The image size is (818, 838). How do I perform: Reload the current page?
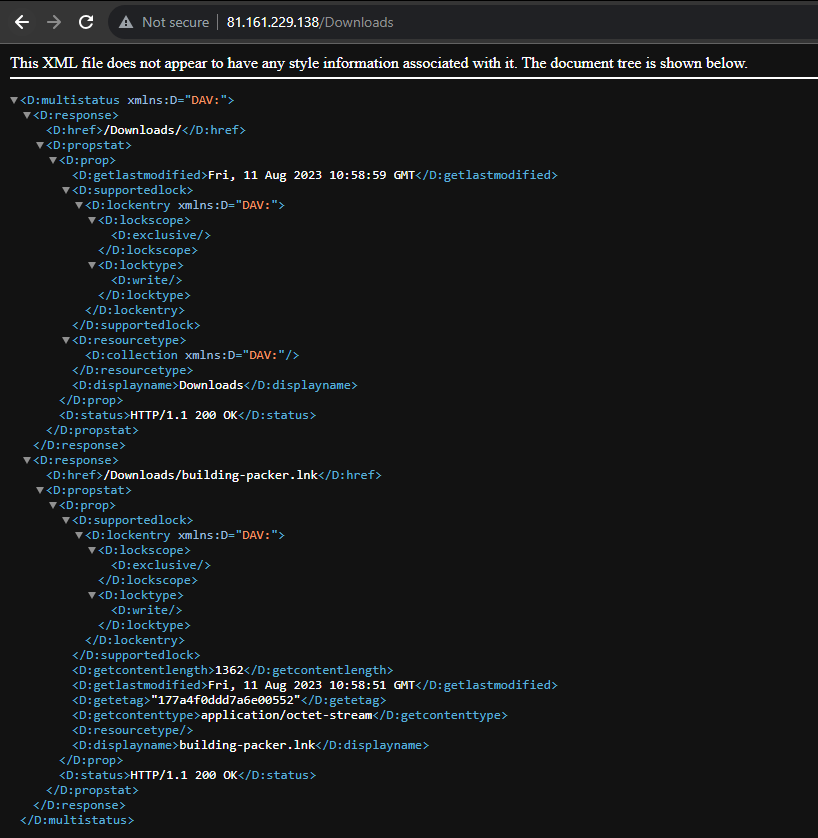(x=86, y=22)
